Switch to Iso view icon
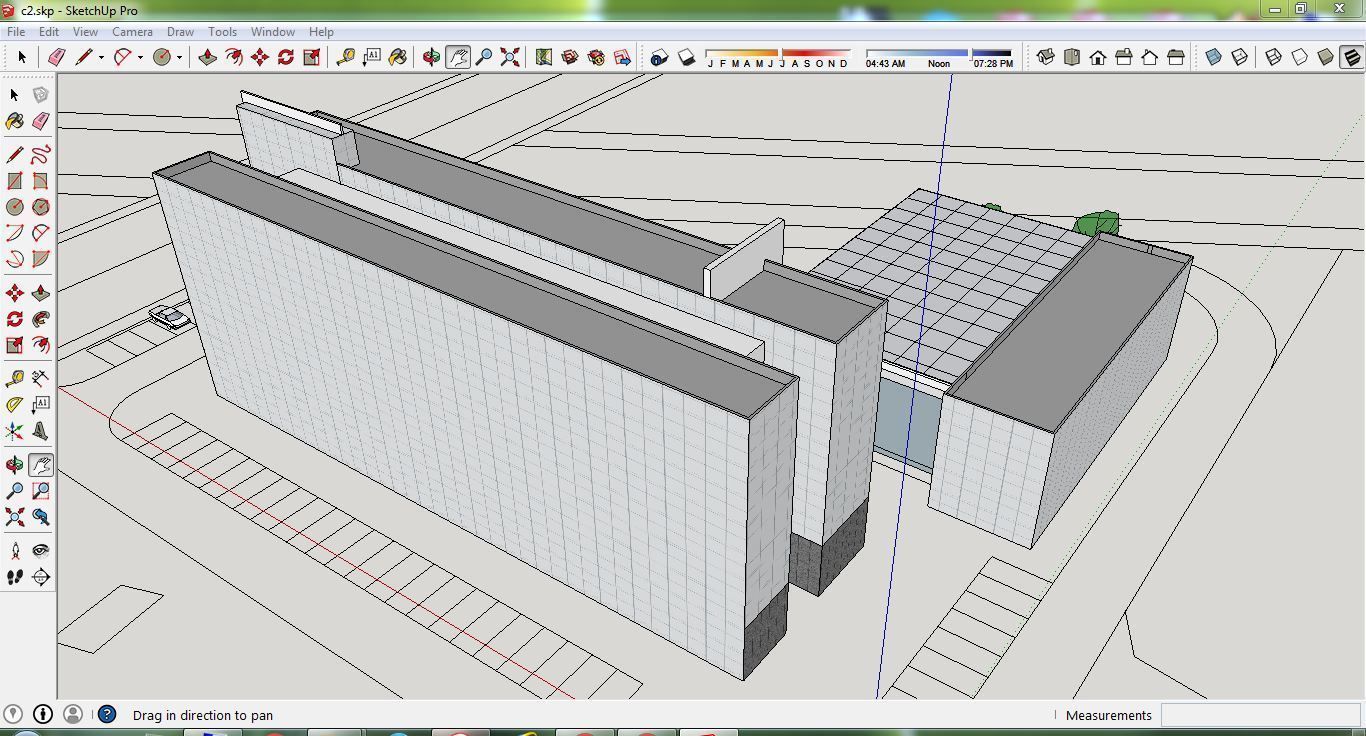1366x736 pixels. coord(1046,57)
